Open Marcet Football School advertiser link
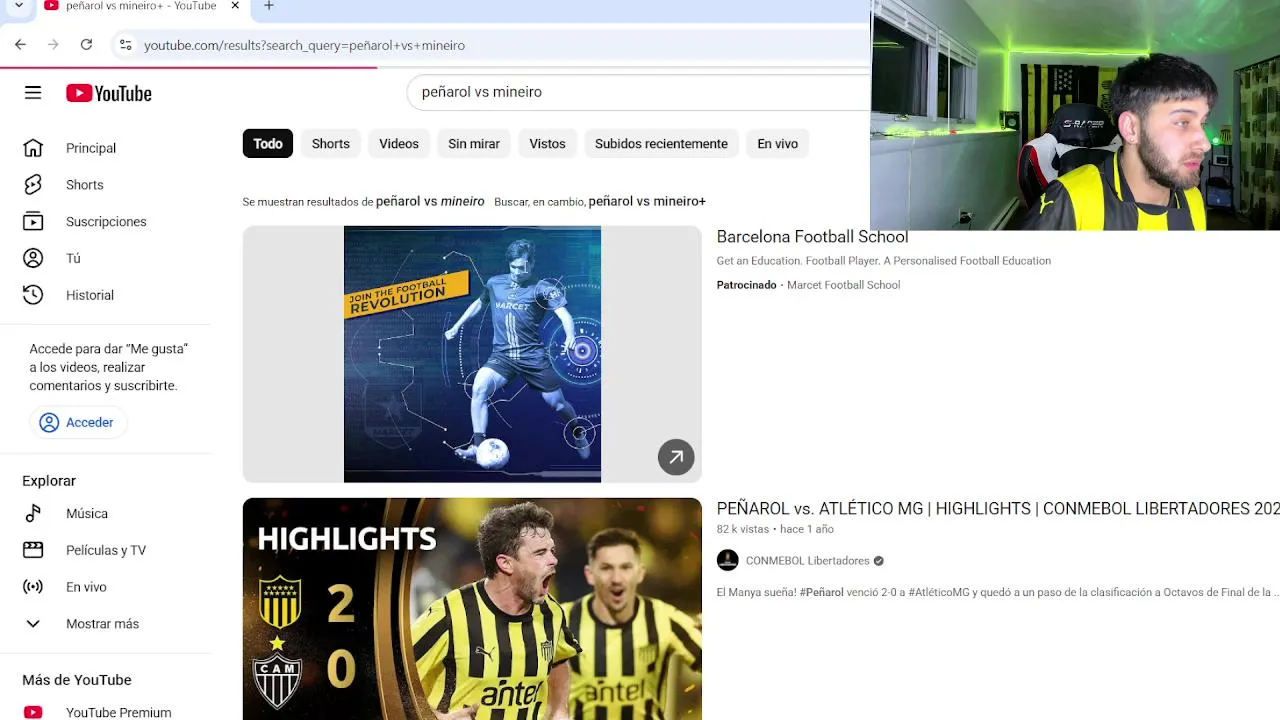This screenshot has height=720, width=1280. [843, 285]
